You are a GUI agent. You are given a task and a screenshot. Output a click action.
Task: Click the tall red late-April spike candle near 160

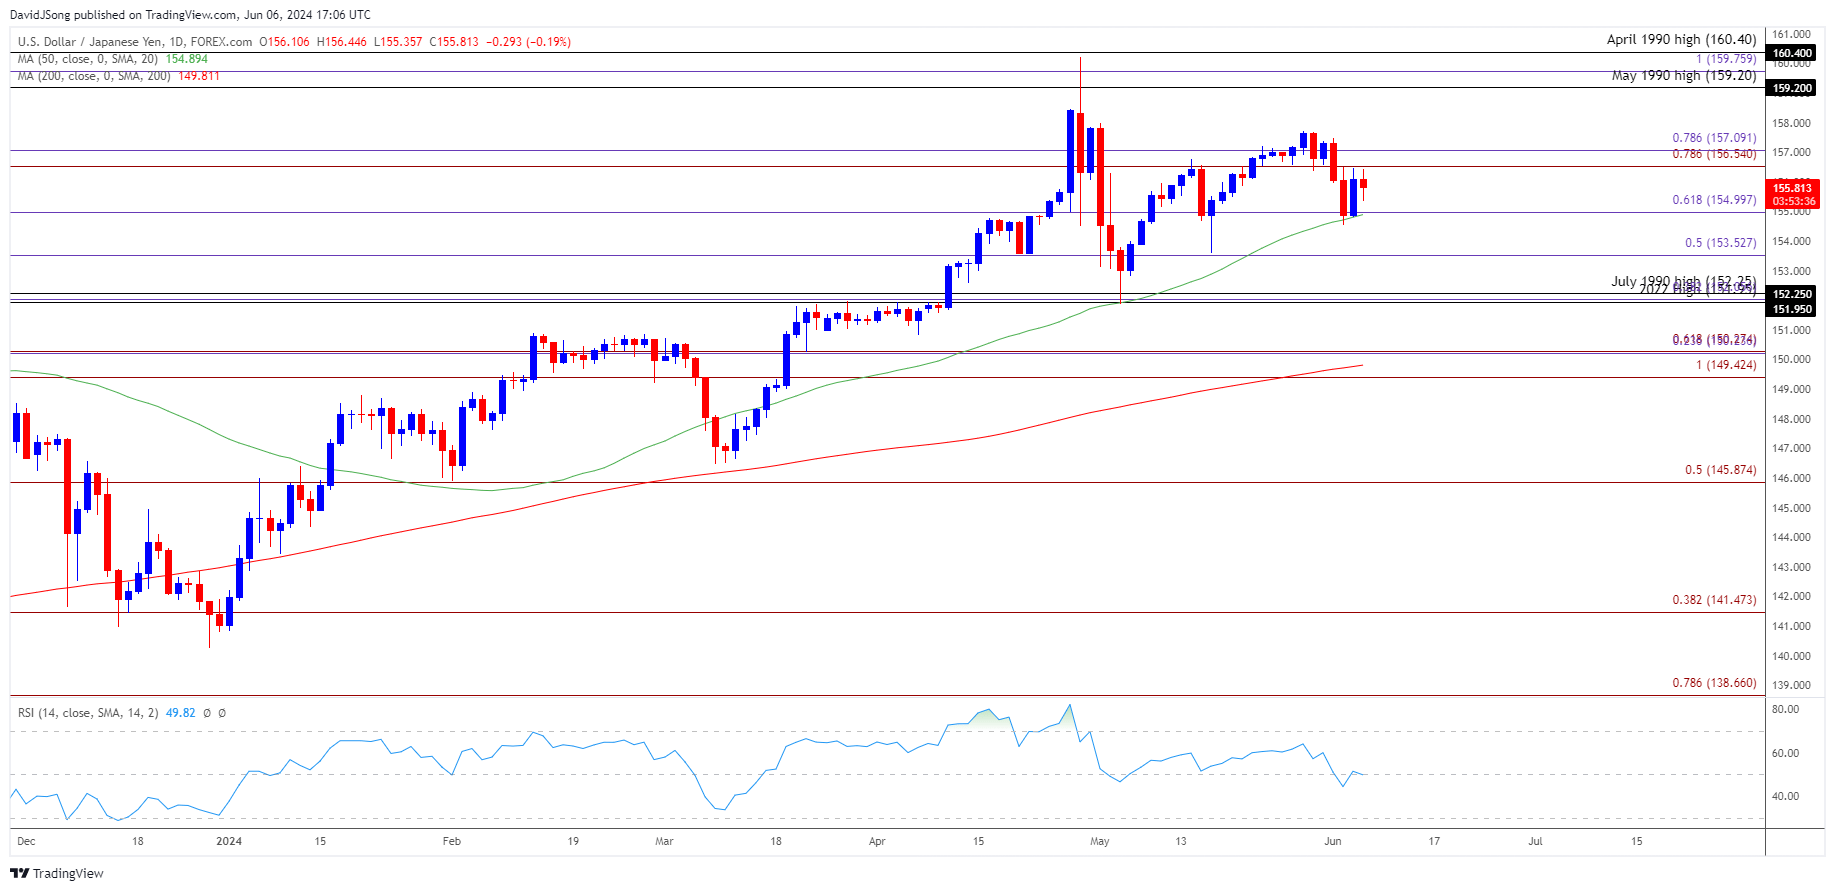[x=1080, y=140]
